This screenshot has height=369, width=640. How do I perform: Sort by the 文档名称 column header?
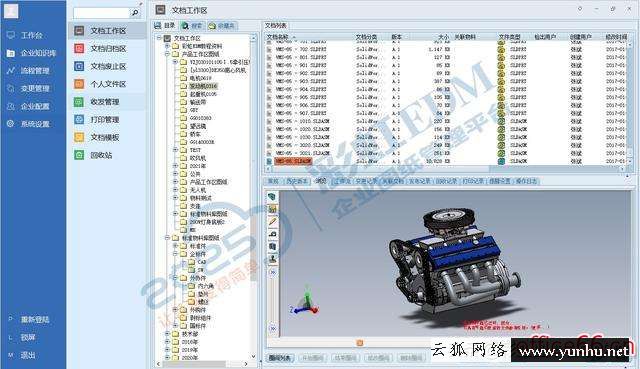click(x=278, y=37)
